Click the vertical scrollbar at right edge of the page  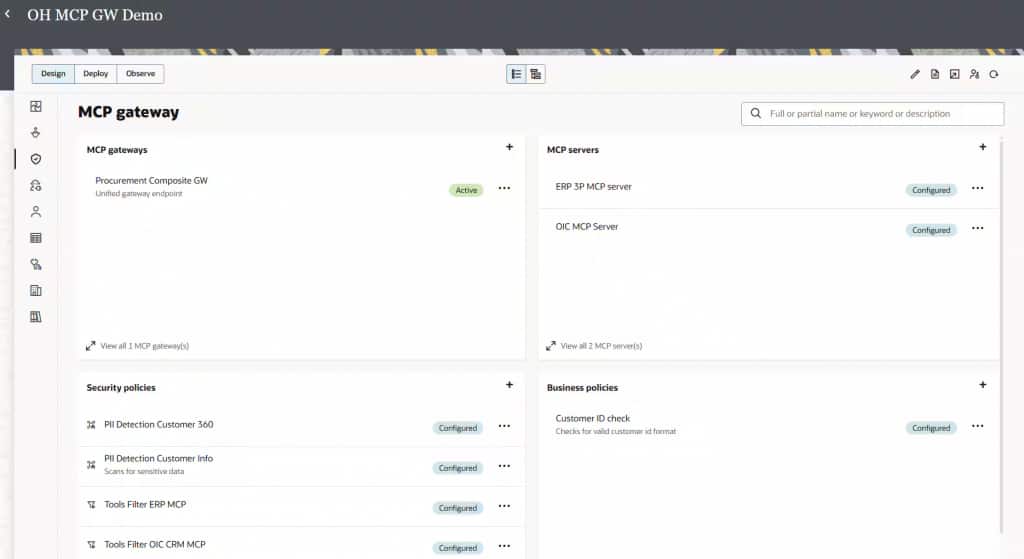click(x=1001, y=336)
